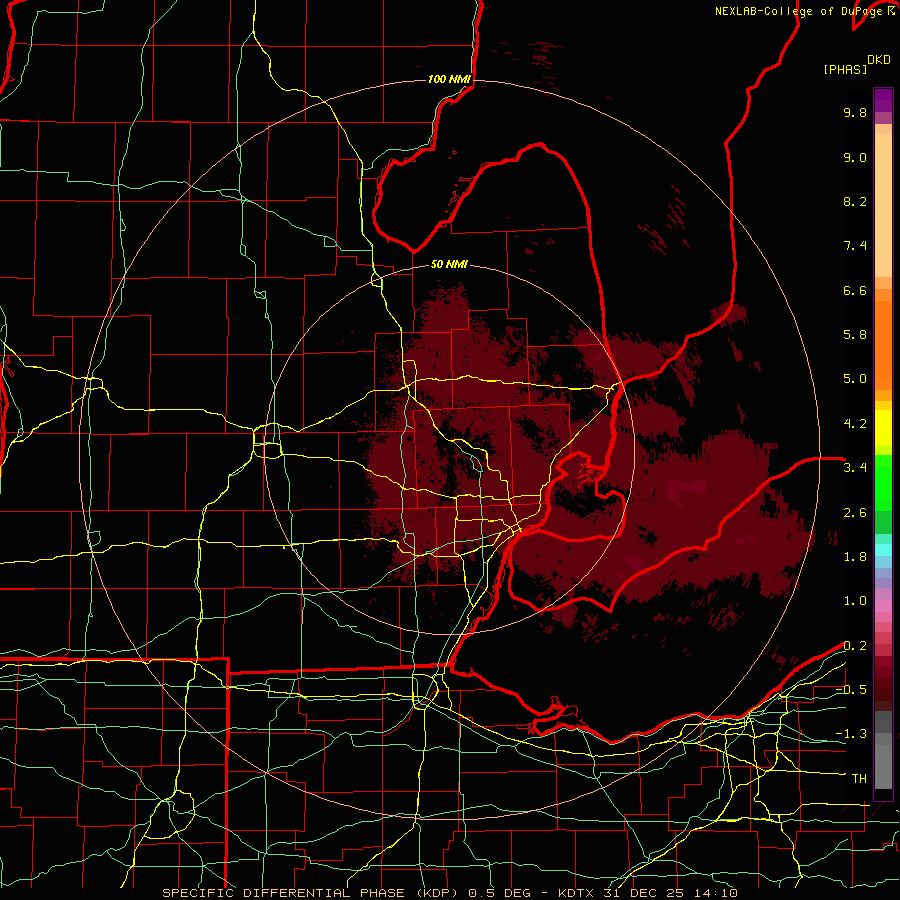Screen dimensions: 900x900
Task: Click the 1.8 legend value
Action: tap(855, 557)
